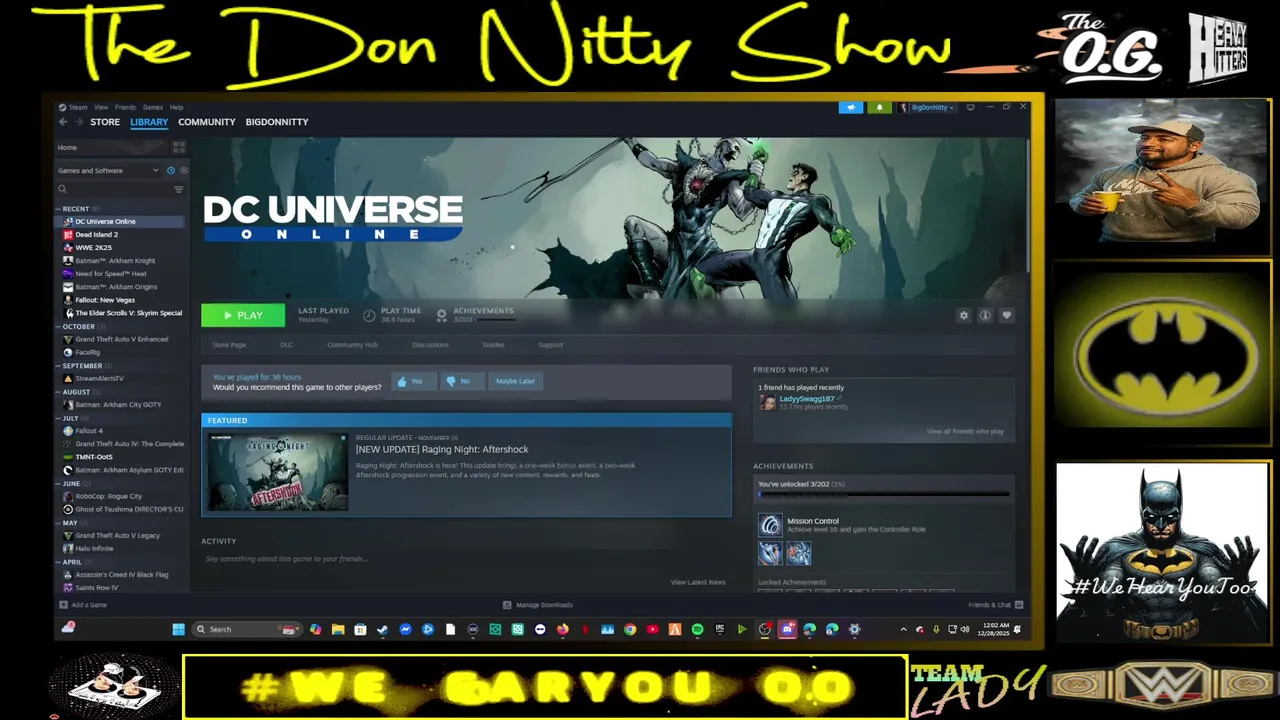Image resolution: width=1280 pixels, height=720 pixels.
Task: Click the Maybe Later button
Action: pyautogui.click(x=515, y=381)
